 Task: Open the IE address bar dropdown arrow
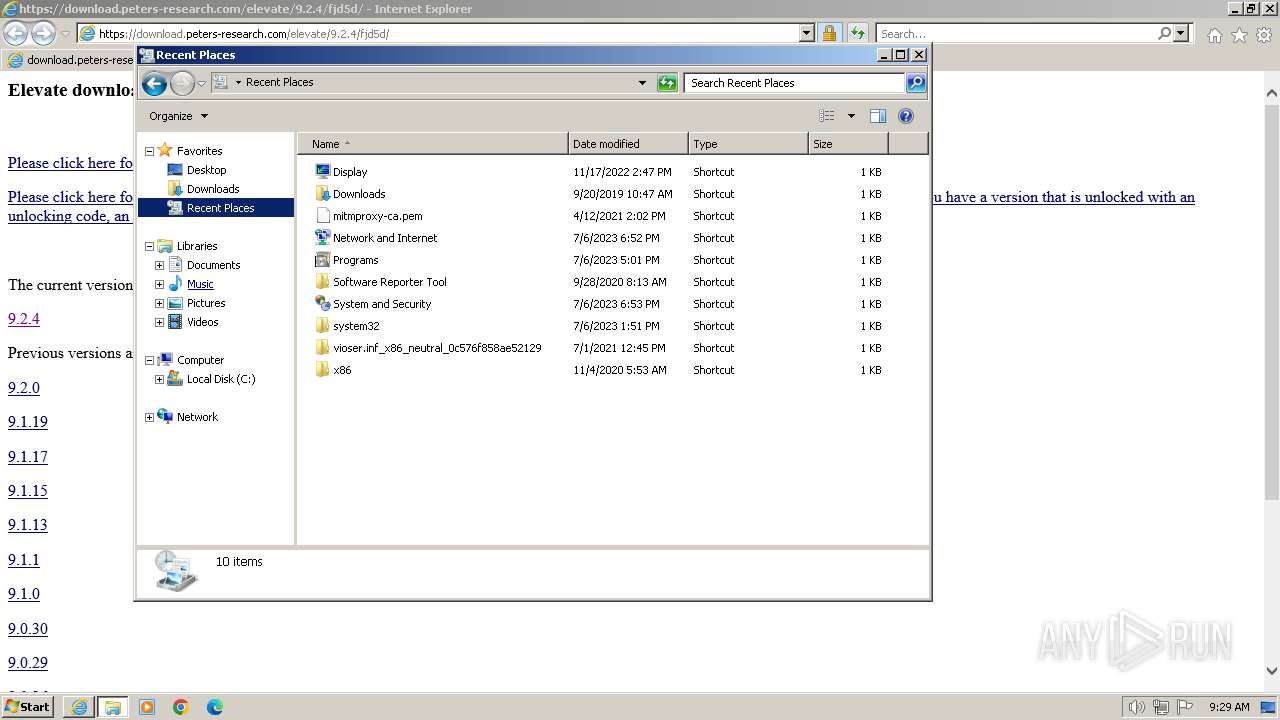coord(807,34)
